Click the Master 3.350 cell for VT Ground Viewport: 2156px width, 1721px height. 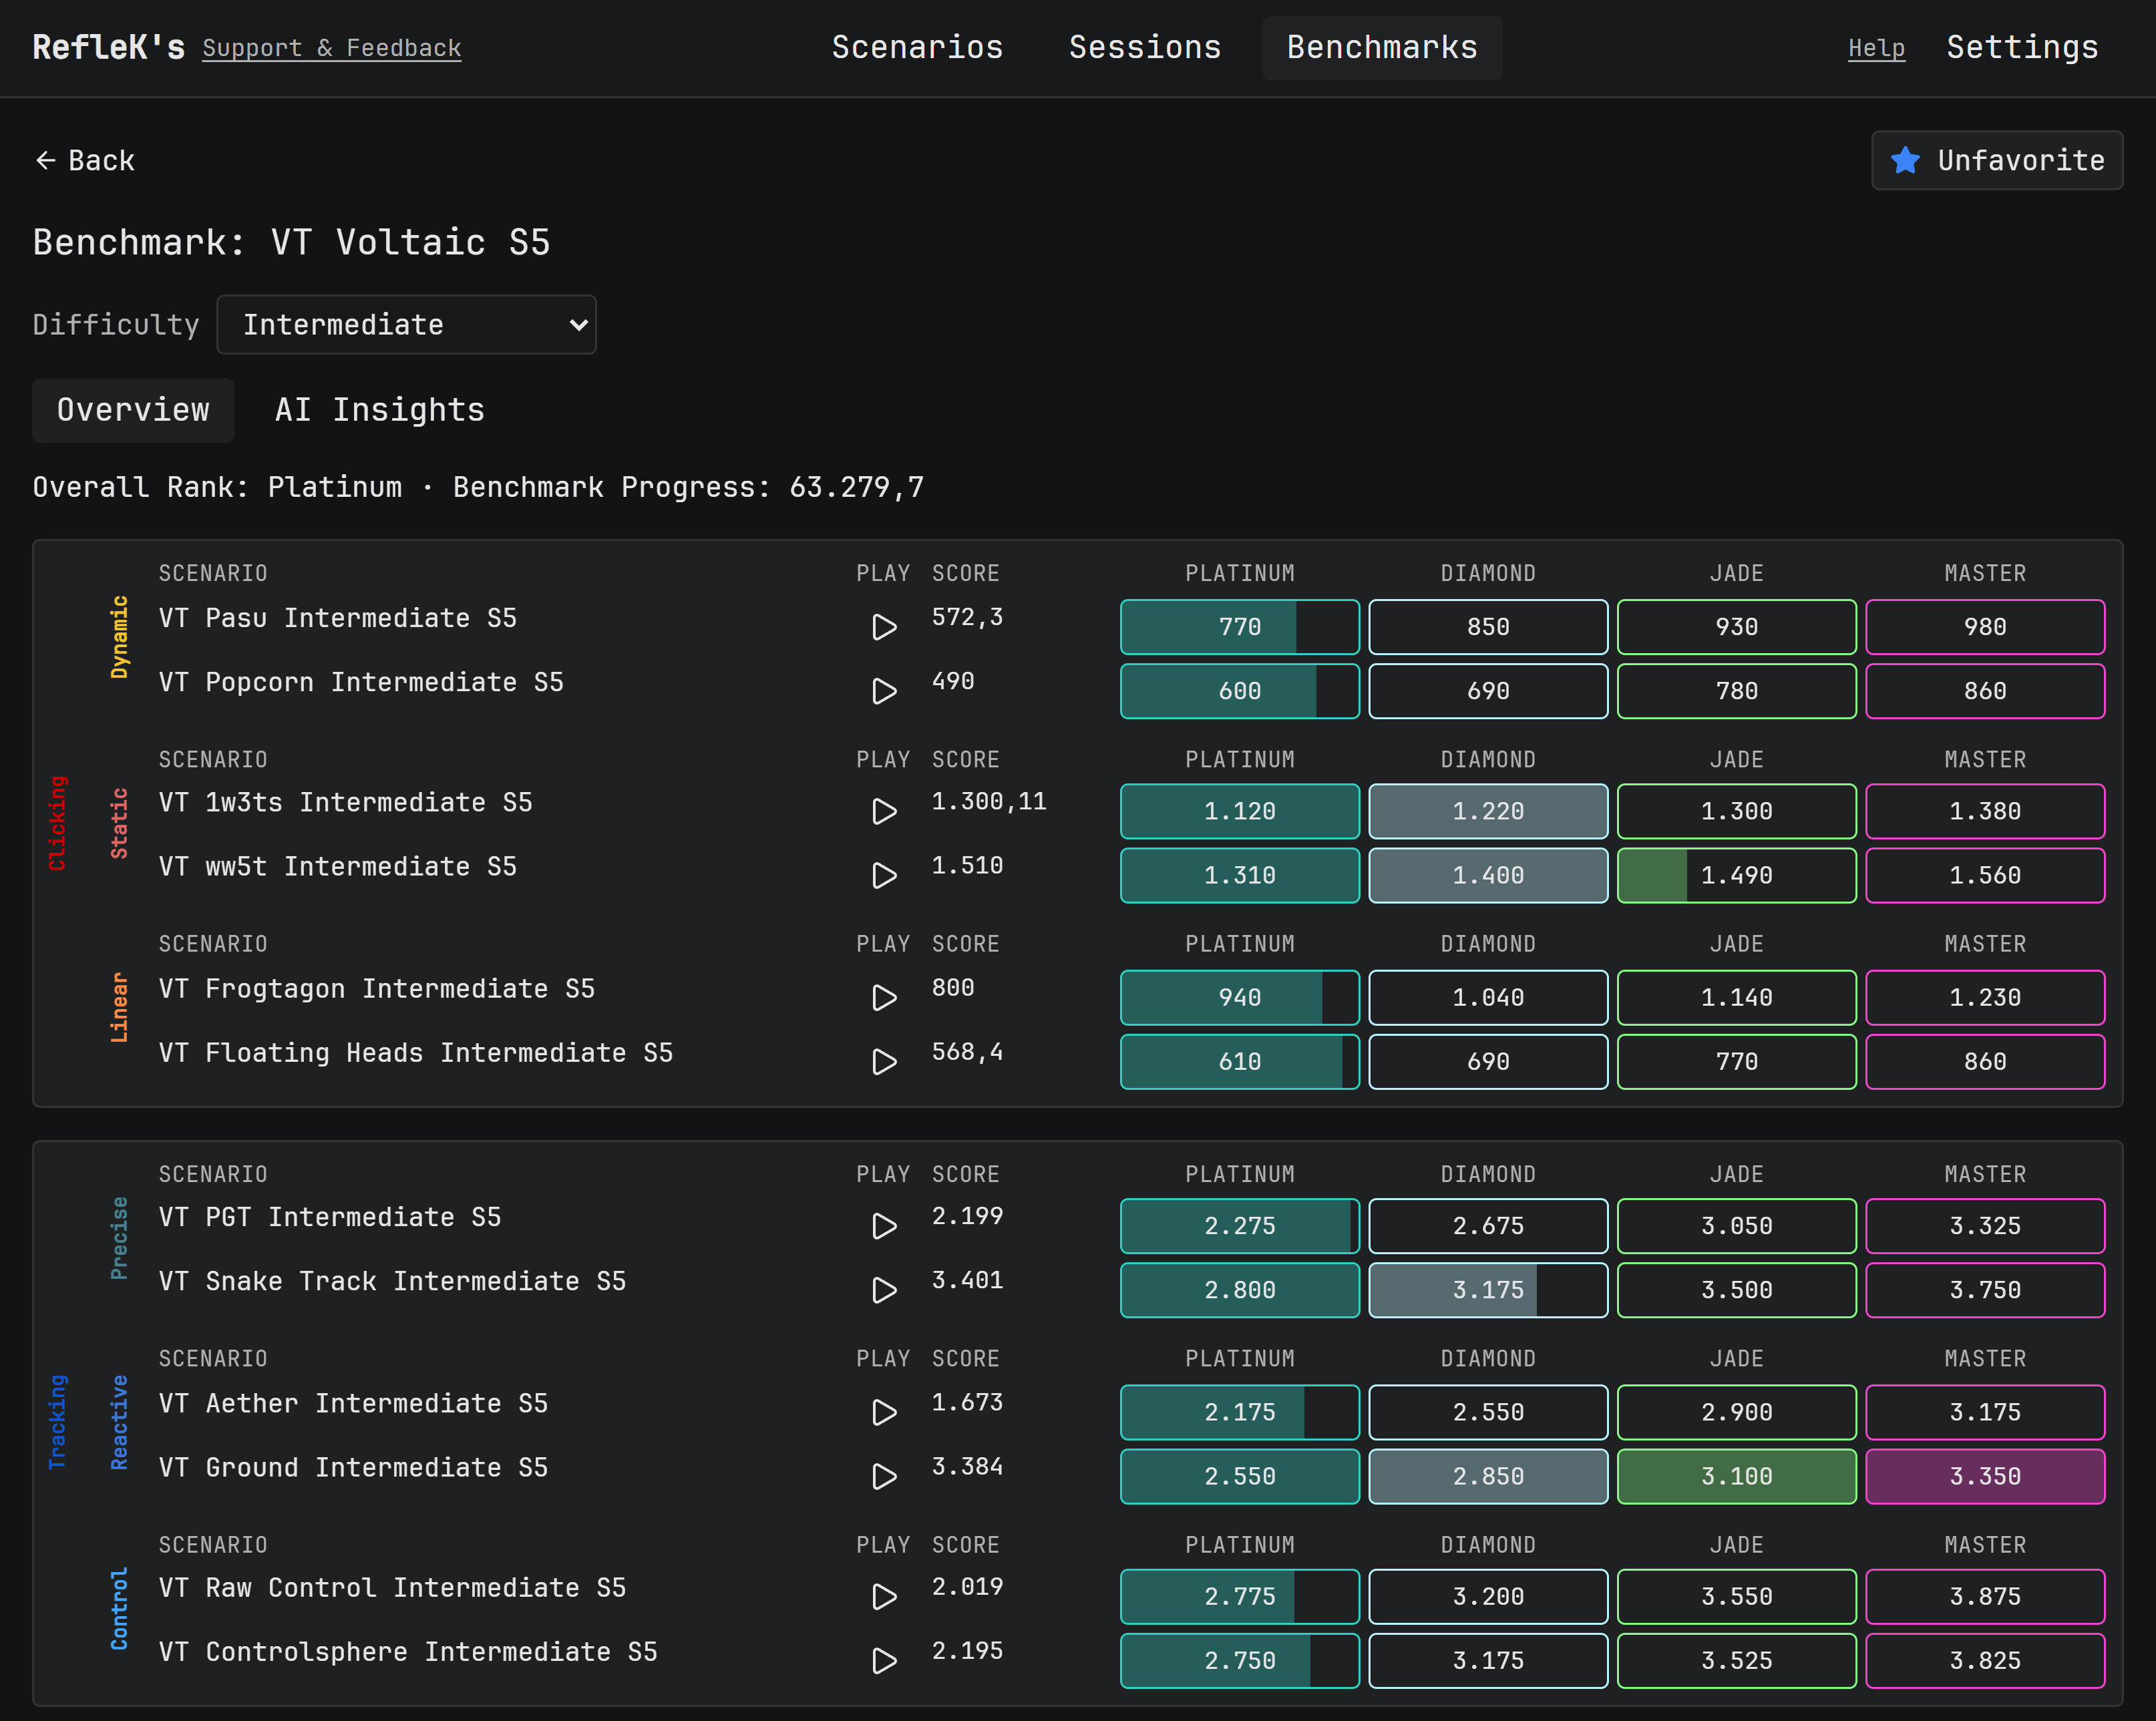pos(1984,1476)
